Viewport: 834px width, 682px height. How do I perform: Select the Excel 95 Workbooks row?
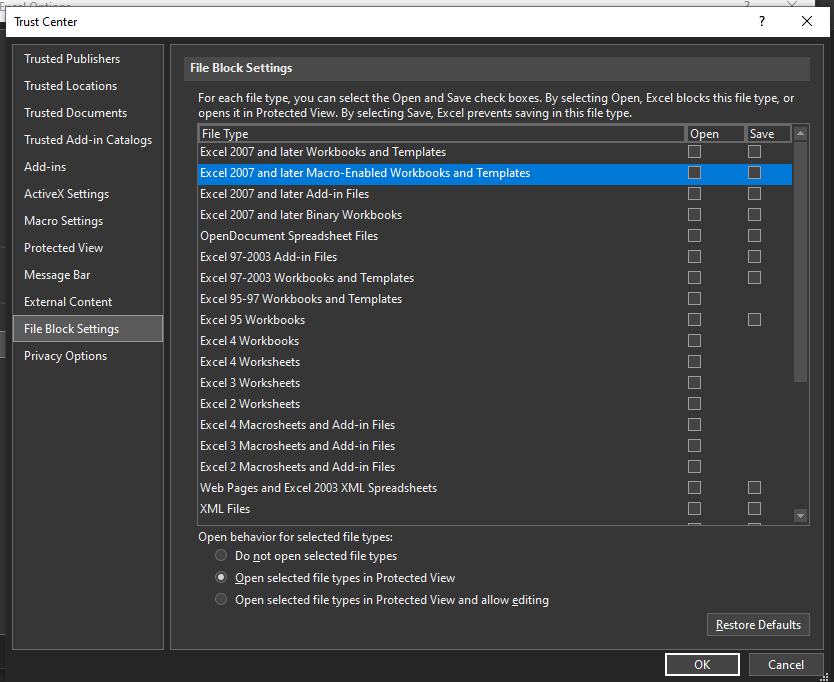[495, 320]
